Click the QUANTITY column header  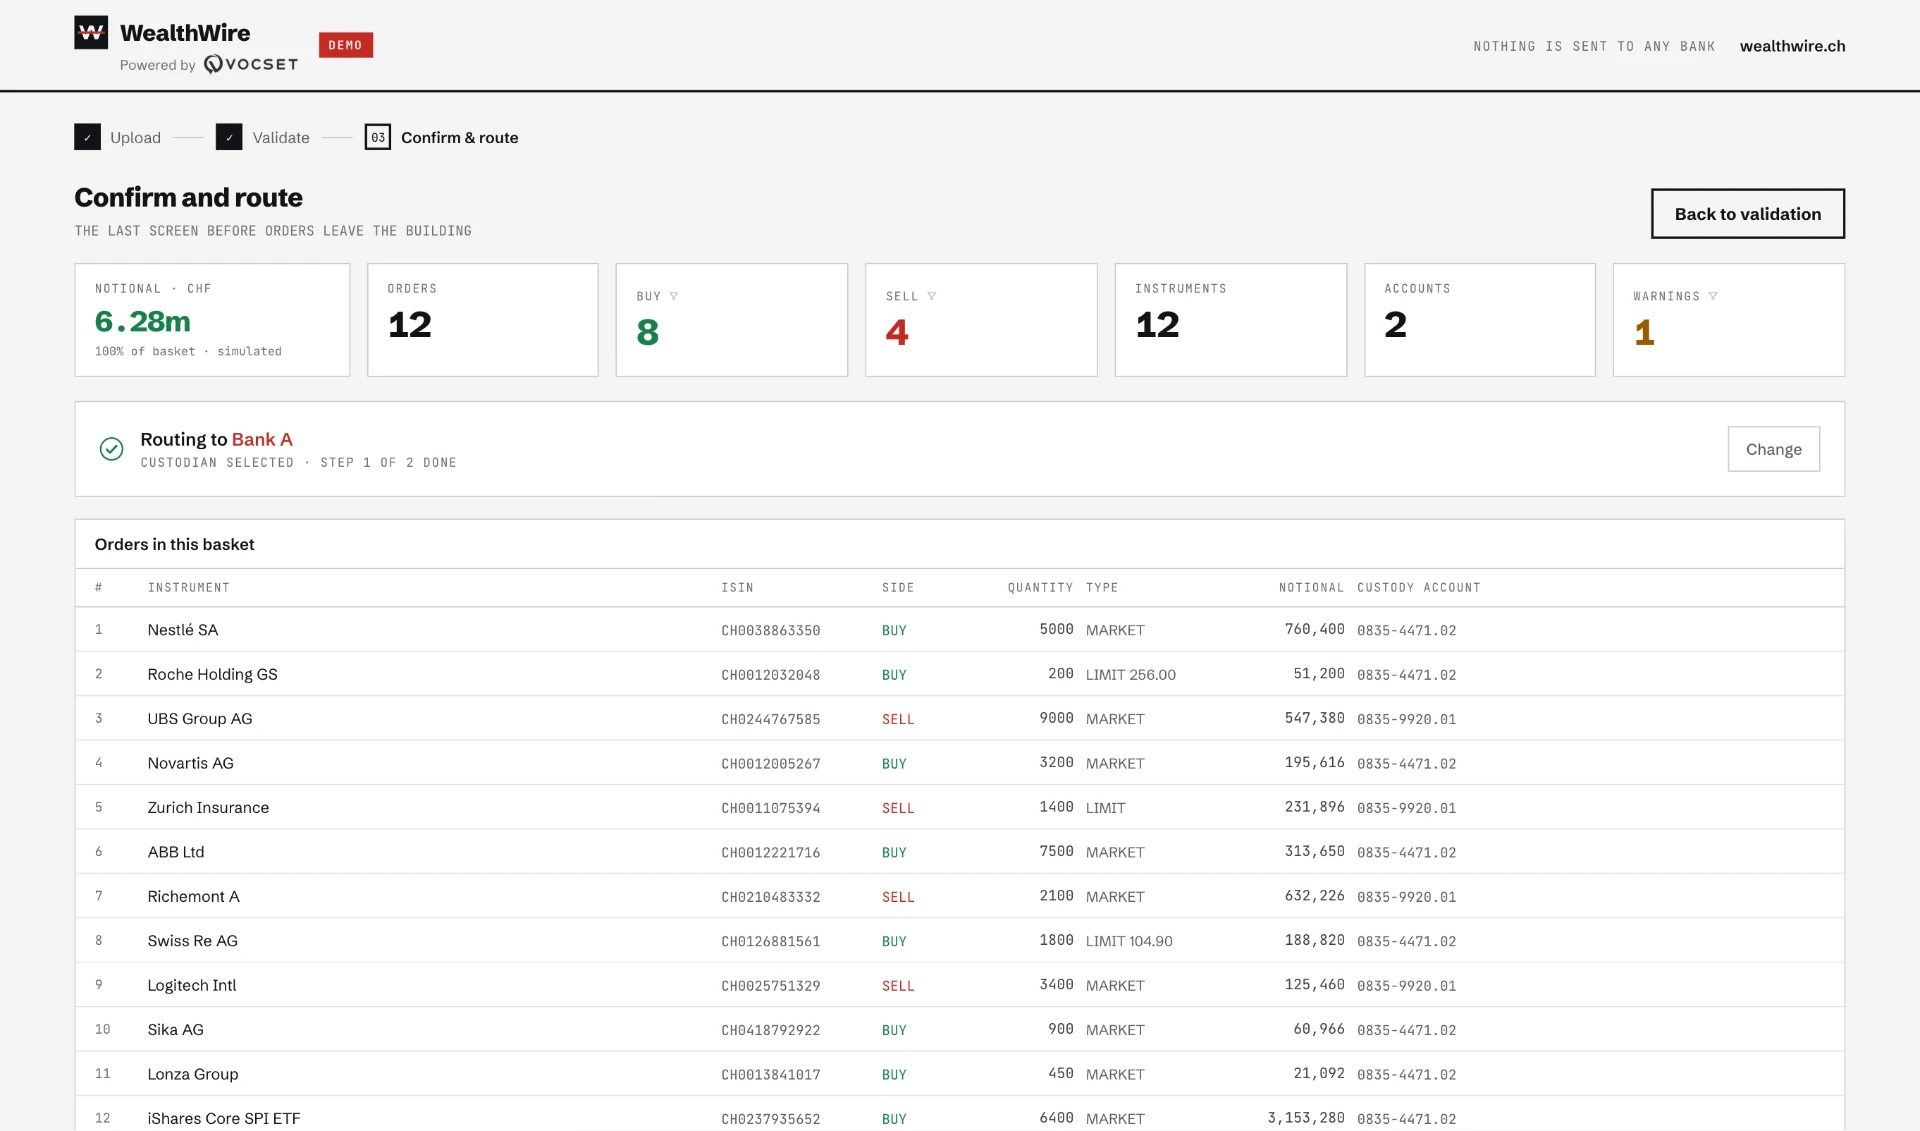coord(1040,588)
